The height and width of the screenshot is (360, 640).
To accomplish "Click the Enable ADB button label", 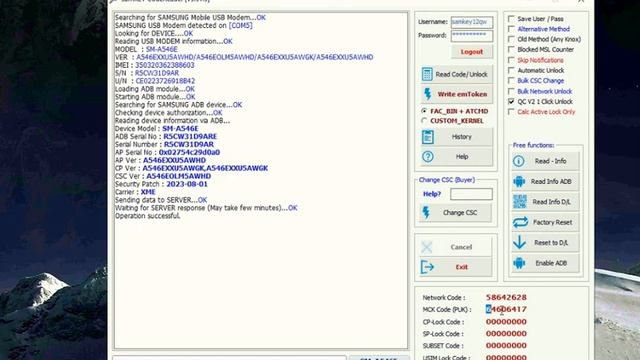I will [x=551, y=263].
